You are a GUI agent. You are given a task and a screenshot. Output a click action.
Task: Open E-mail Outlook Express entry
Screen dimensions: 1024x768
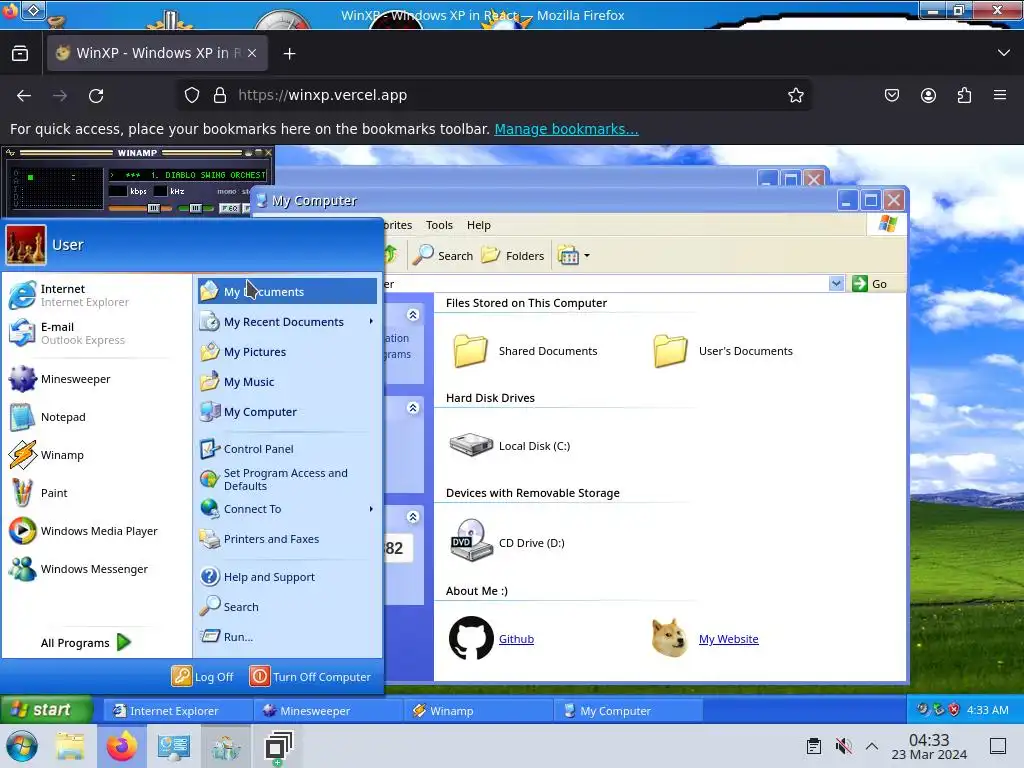[95, 333]
